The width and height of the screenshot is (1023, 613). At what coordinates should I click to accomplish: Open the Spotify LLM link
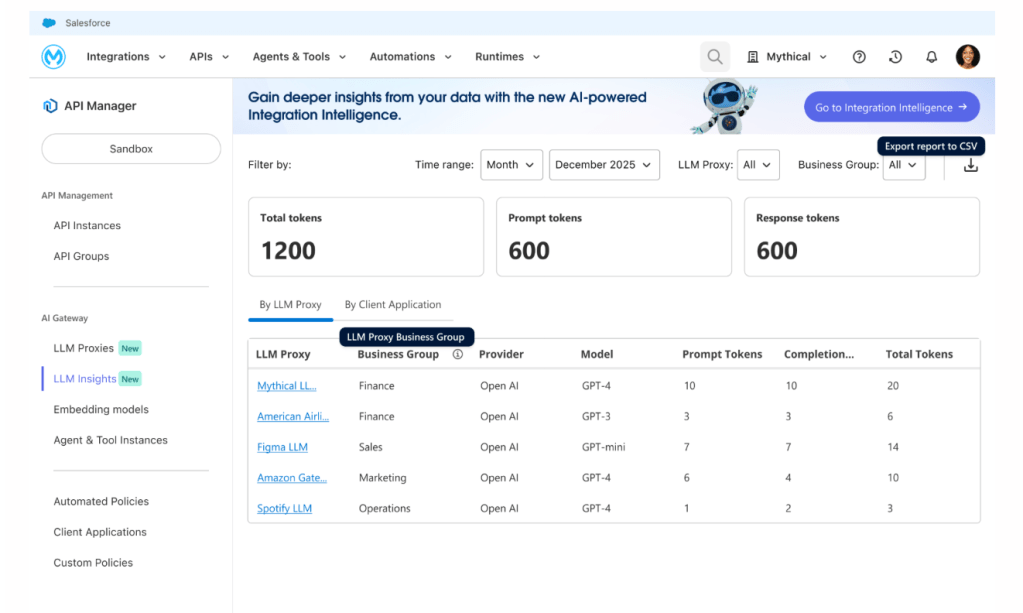284,509
